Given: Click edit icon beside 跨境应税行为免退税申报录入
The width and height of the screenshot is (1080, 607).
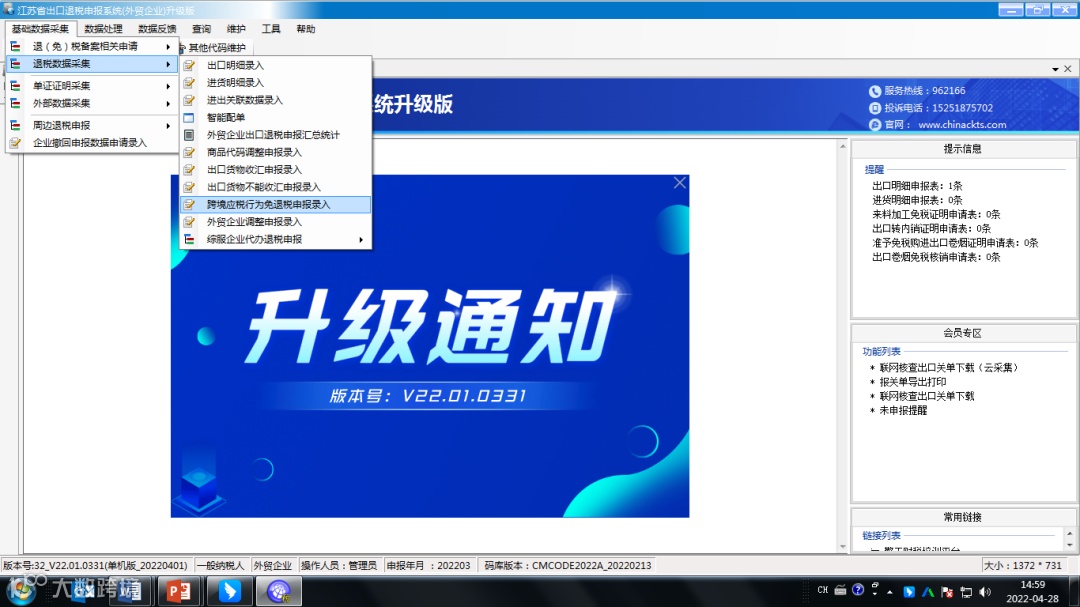Looking at the screenshot, I should click(x=189, y=205).
